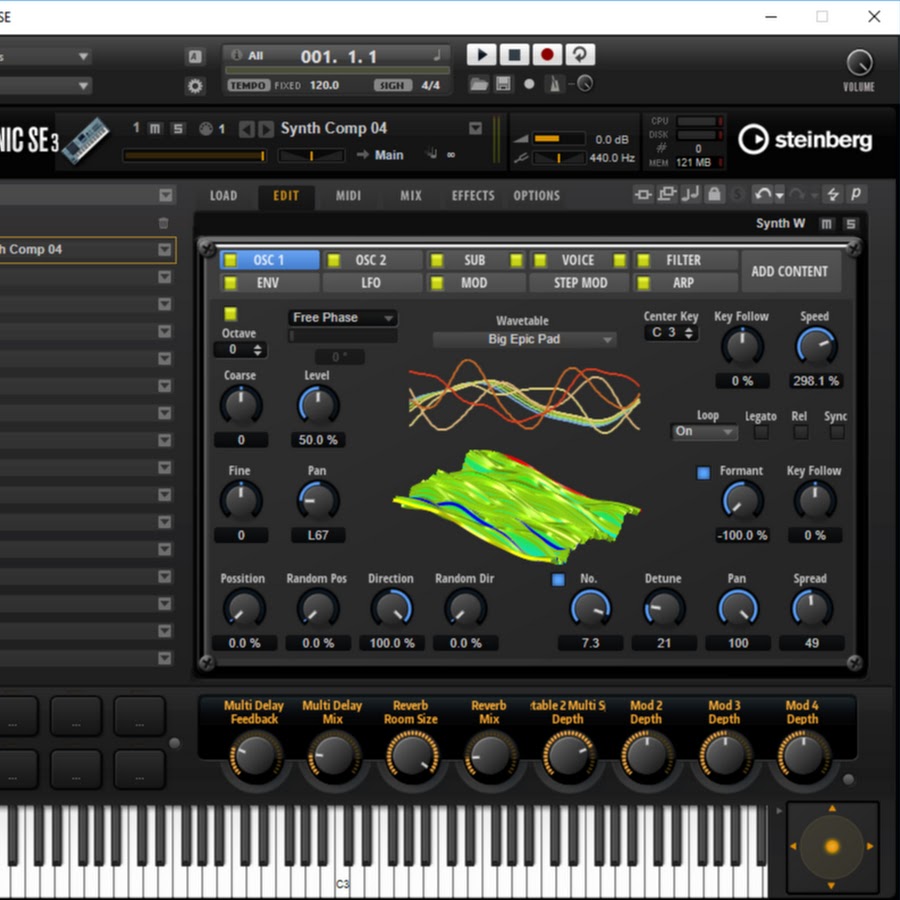
Task: Mute the slot with the m button
Action: pyautogui.click(x=155, y=129)
